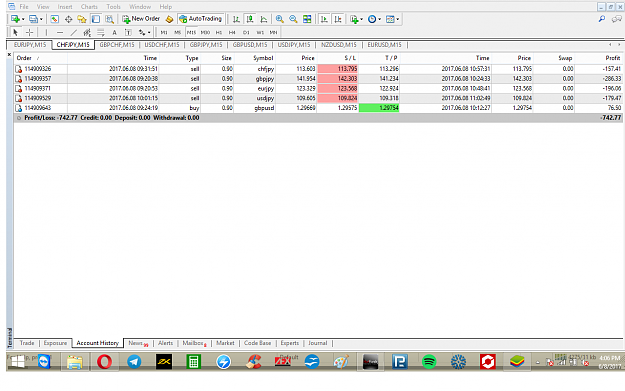Viewport: 625px width, 391px height.
Task: Select the Trendline tool
Action: coord(73,32)
